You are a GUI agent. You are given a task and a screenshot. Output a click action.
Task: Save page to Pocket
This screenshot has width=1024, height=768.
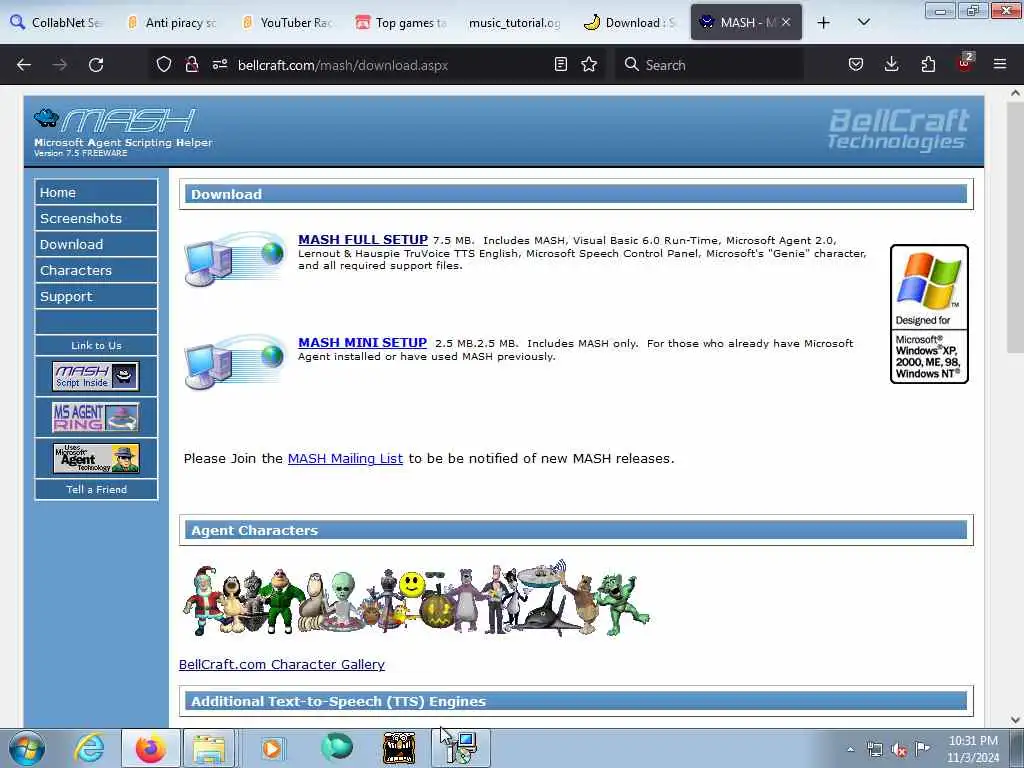pos(856,65)
